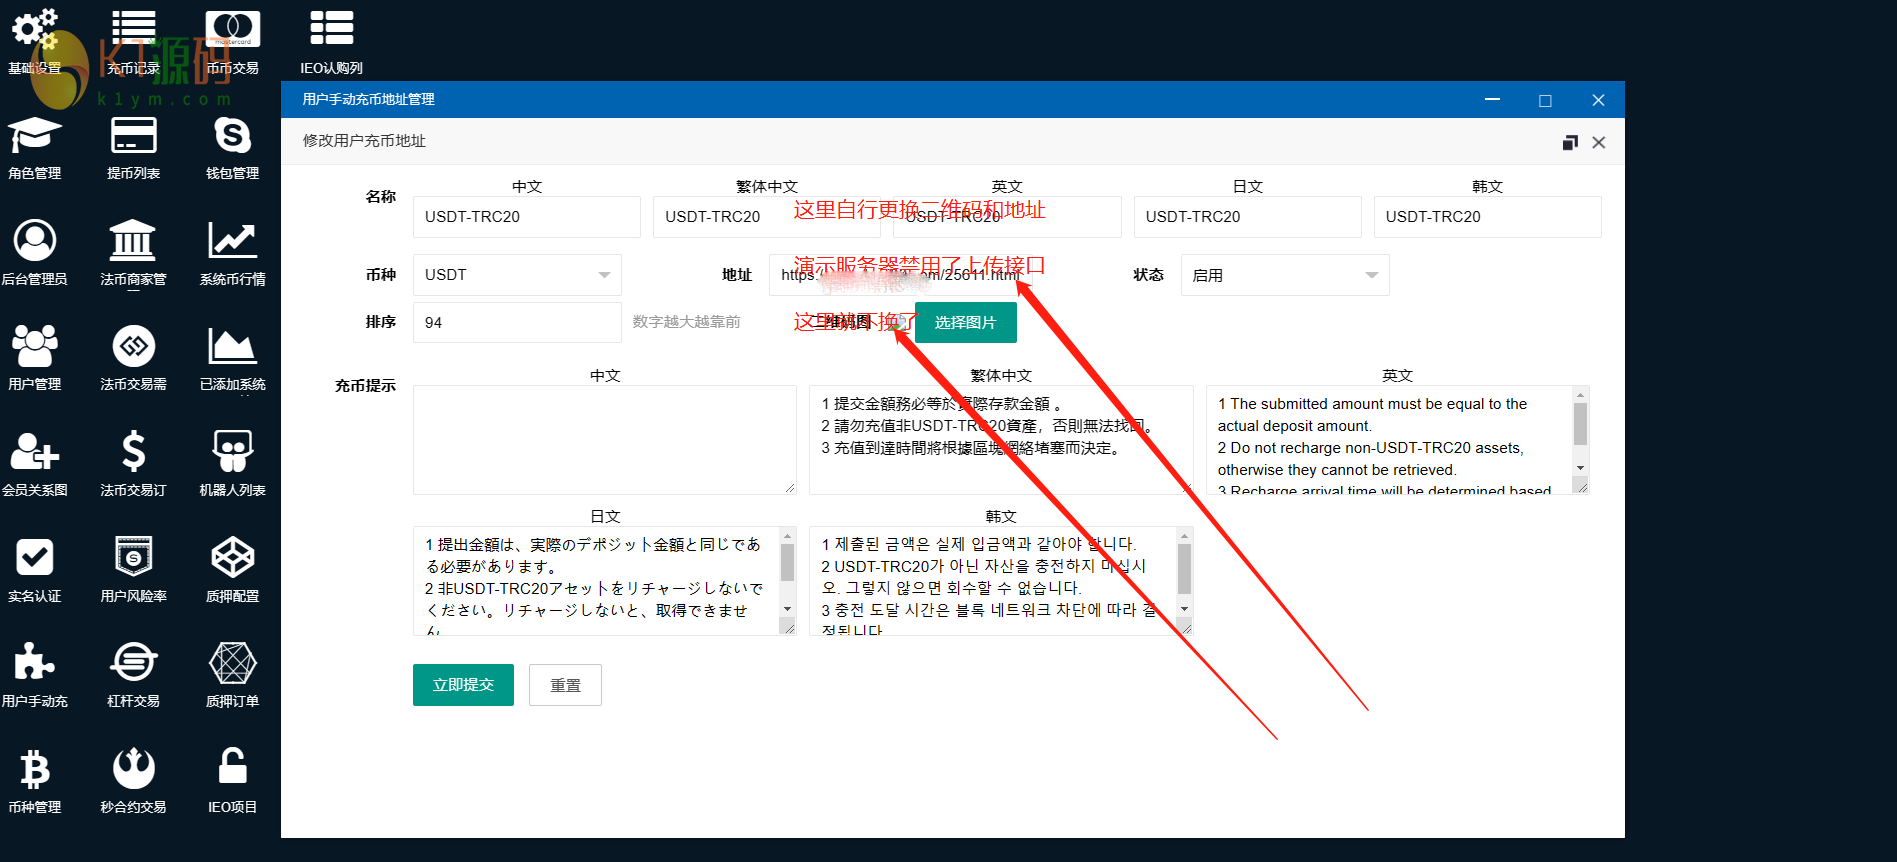Open 后台管理员 user icon
This screenshot has height=862, width=1897.
pos(35,241)
